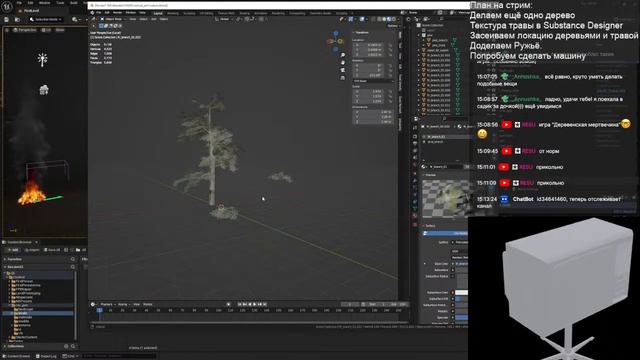The width and height of the screenshot is (640, 360).
Task: Click current frame marker in timeline
Action: [x=99, y=310]
